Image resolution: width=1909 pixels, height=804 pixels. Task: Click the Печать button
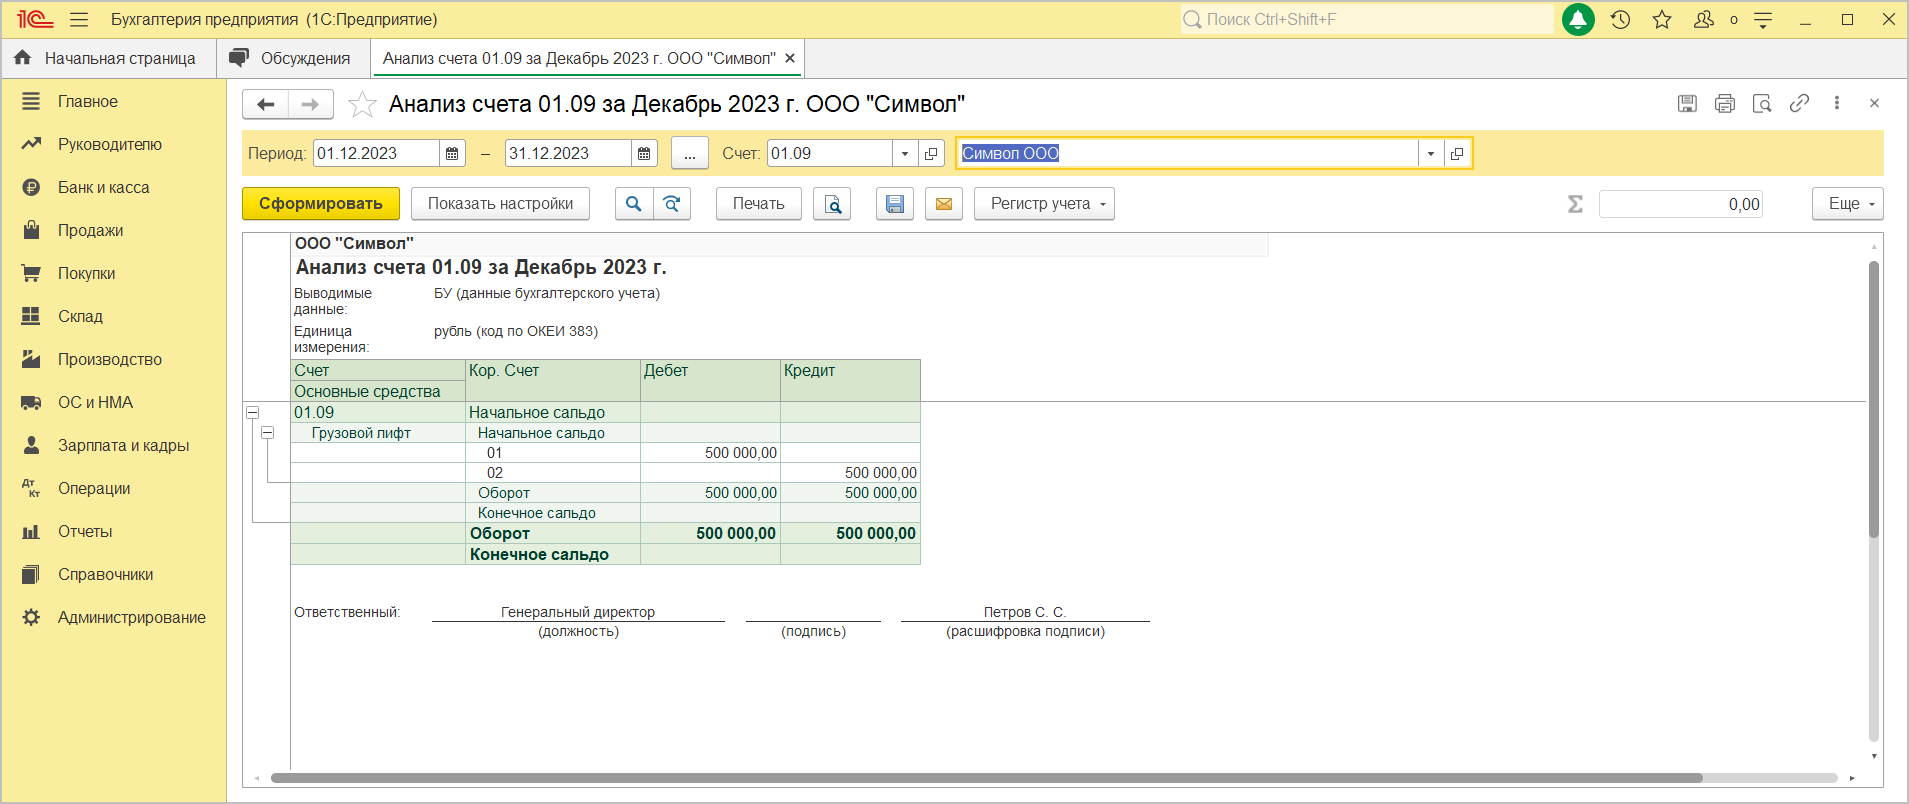tap(758, 204)
